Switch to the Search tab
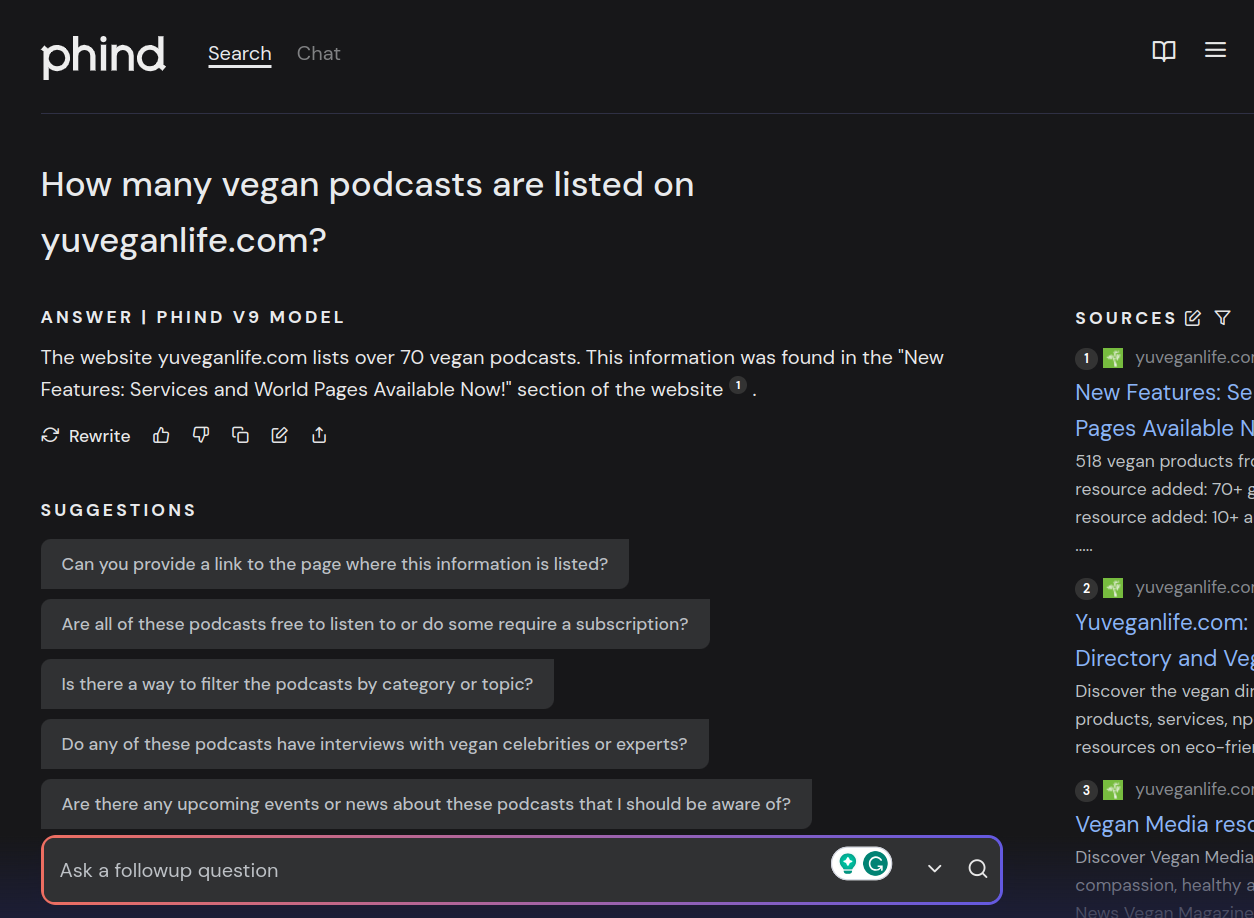 pos(240,54)
